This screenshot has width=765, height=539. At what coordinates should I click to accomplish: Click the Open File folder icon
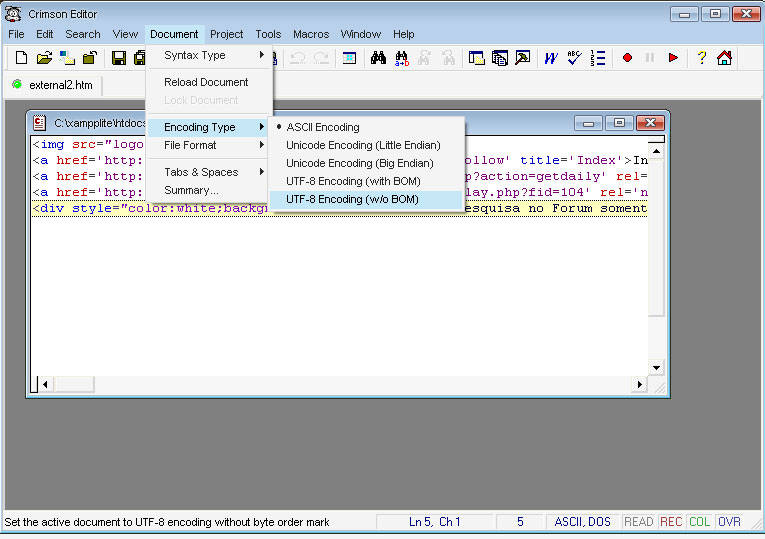[x=44, y=58]
